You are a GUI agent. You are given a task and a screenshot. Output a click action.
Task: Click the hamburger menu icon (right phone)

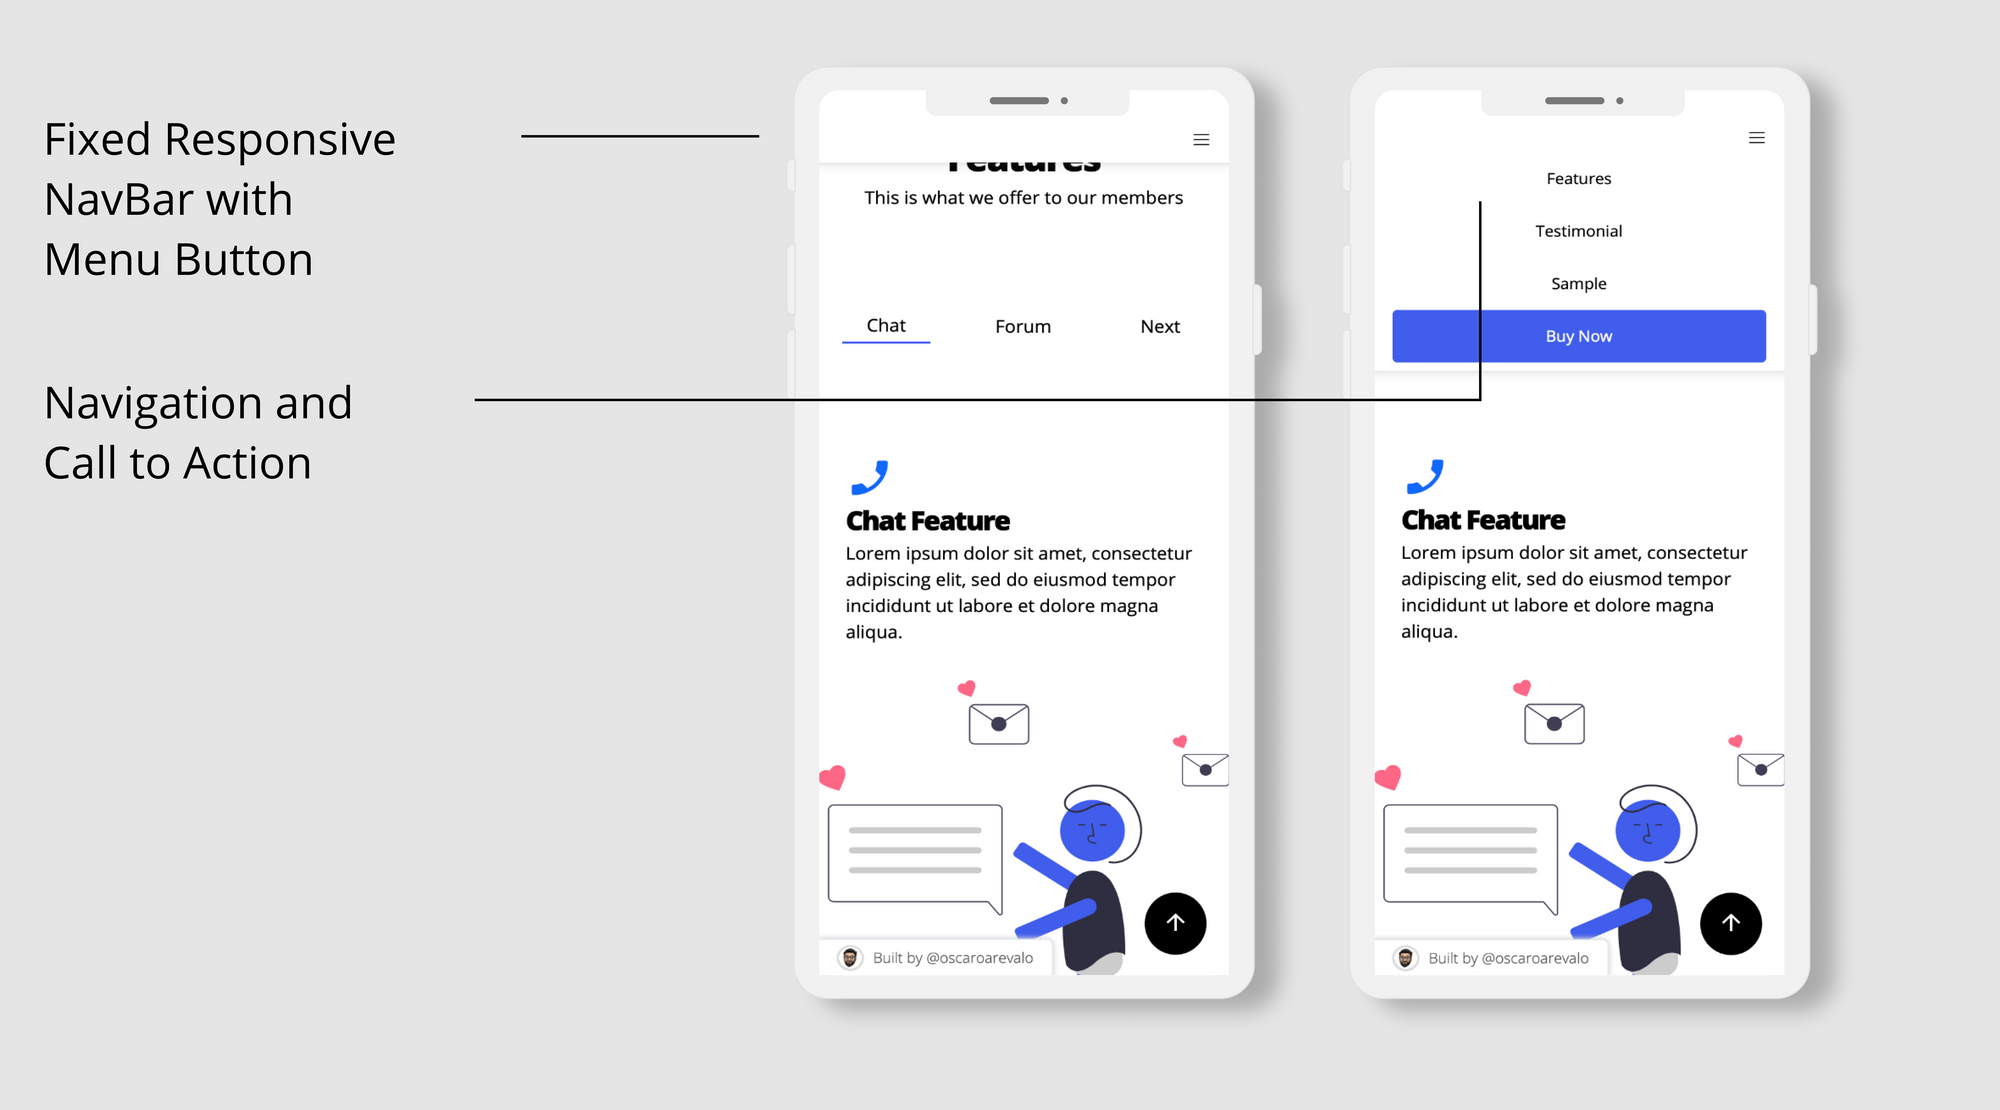click(x=1757, y=138)
